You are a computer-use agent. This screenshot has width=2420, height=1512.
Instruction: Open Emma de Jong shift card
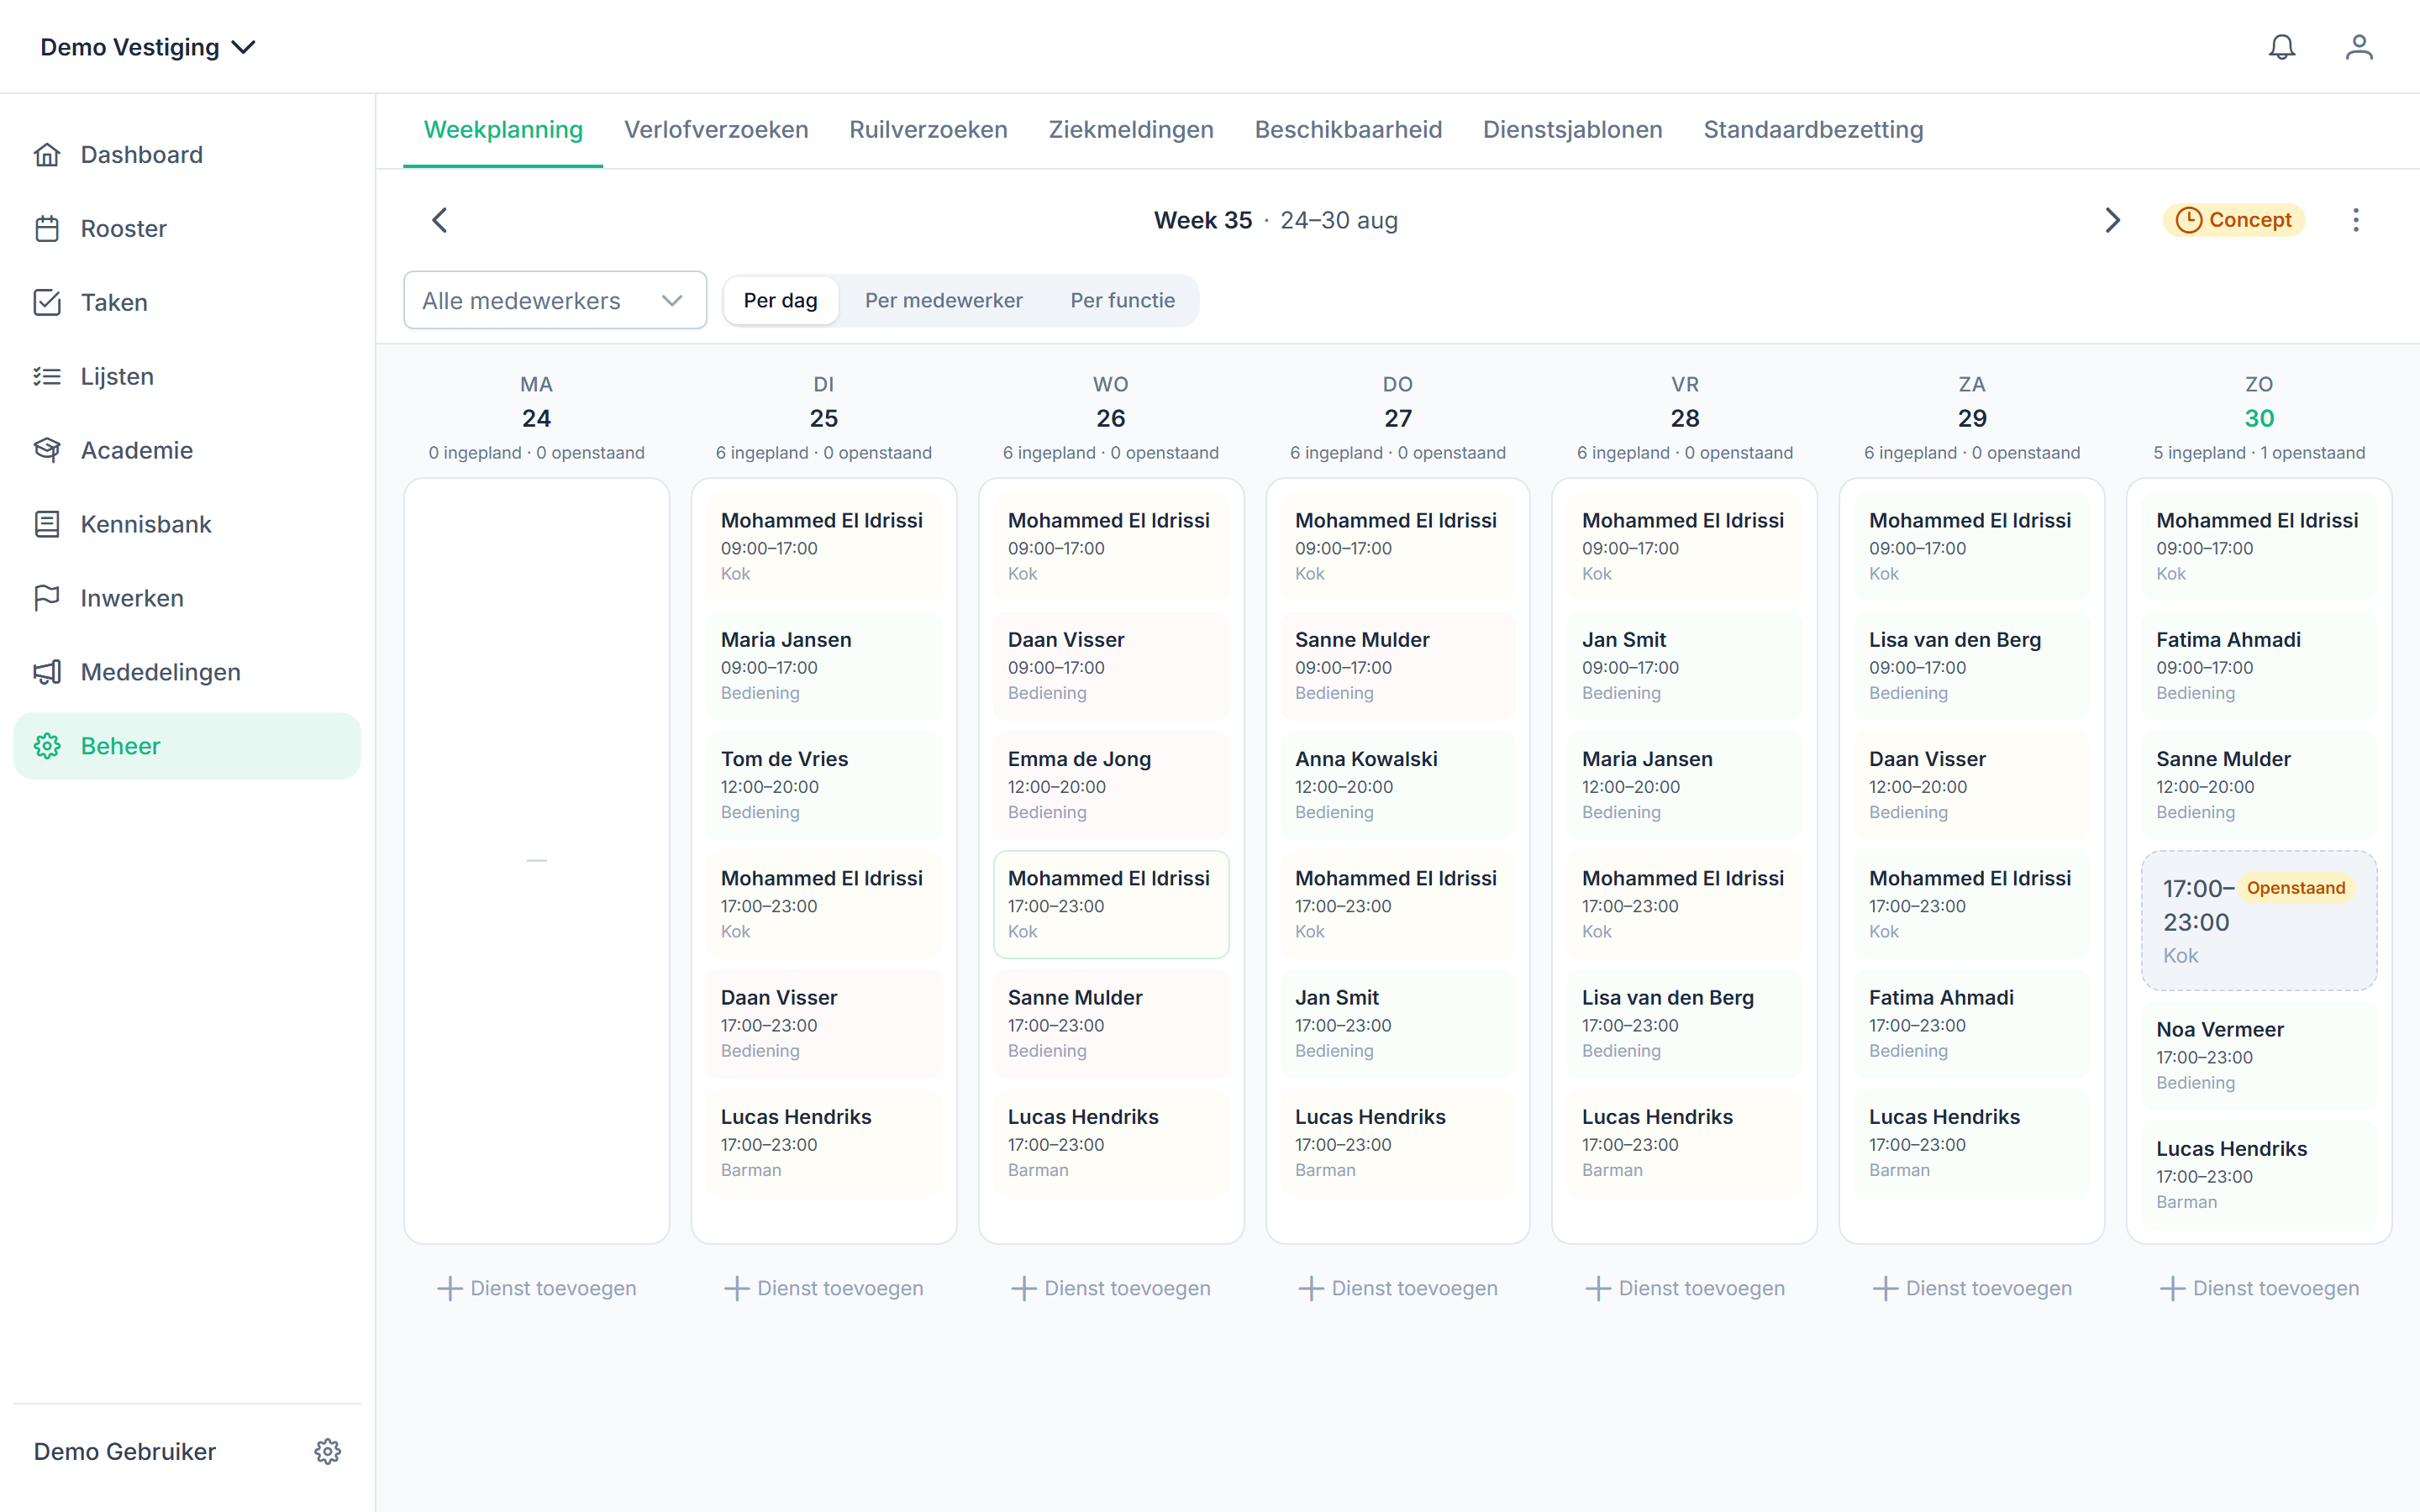[1110, 785]
